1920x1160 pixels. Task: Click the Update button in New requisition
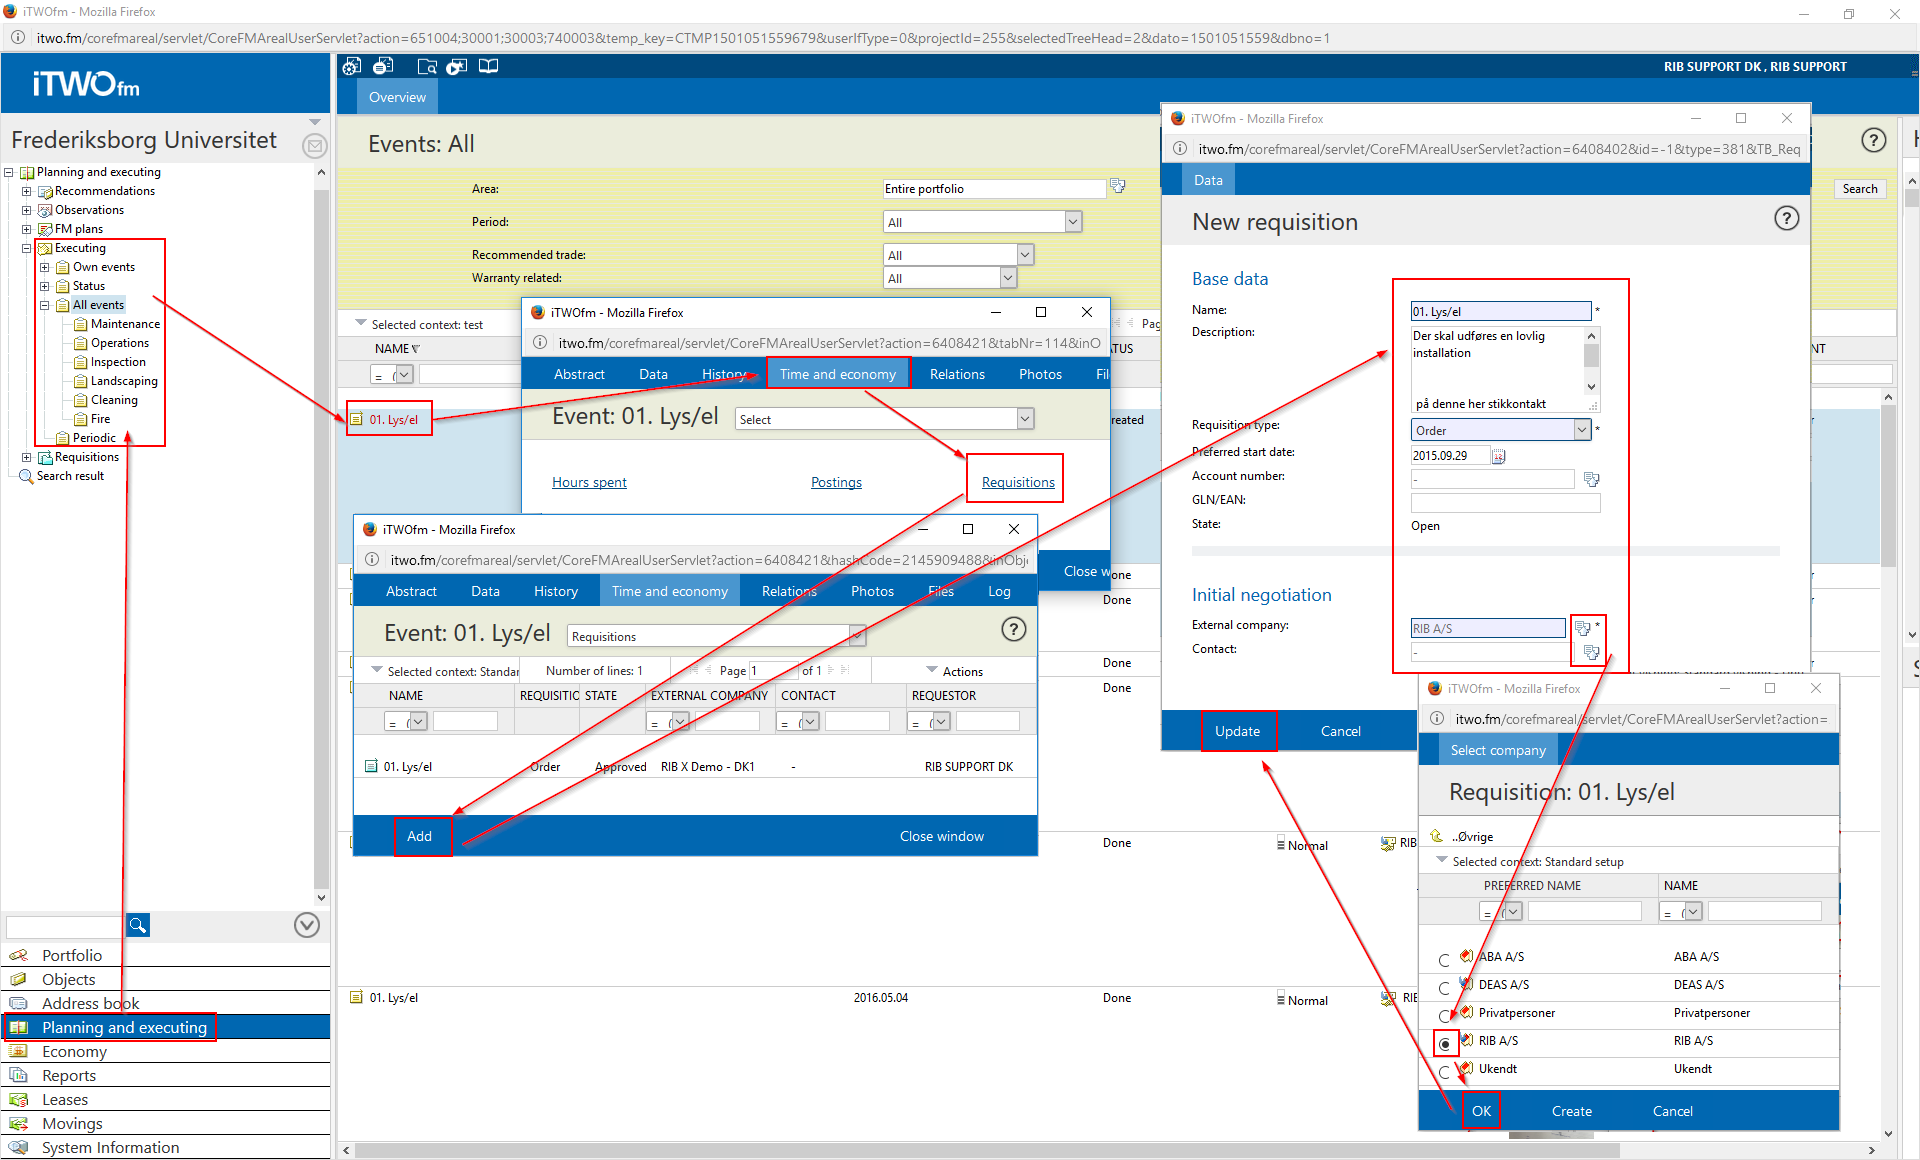[1238, 731]
